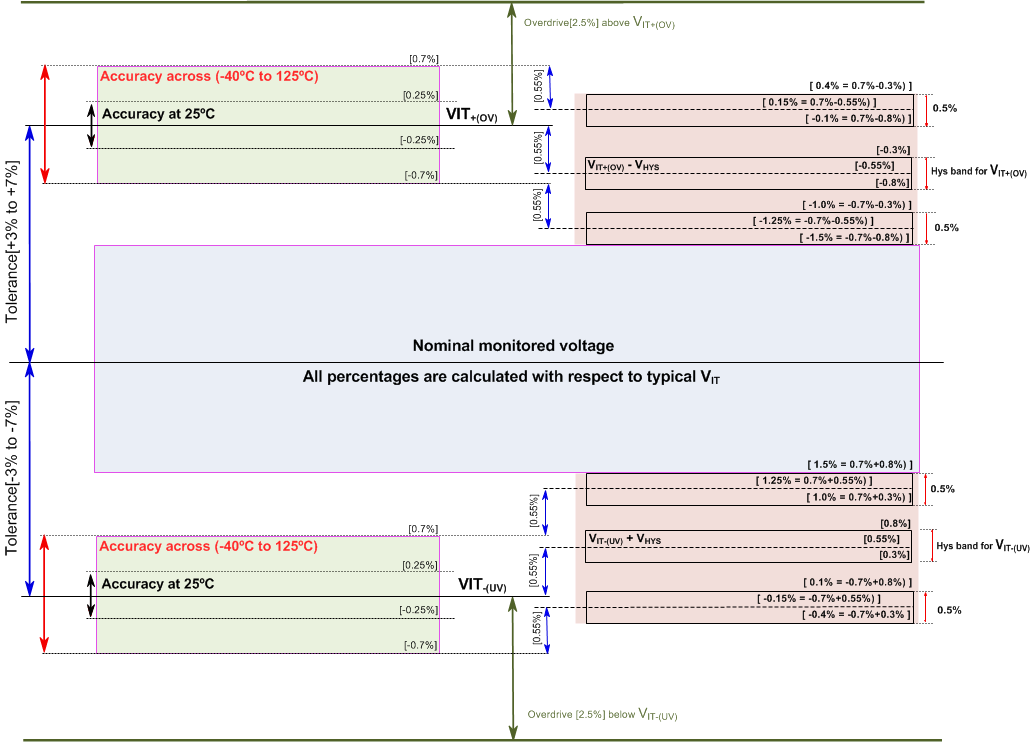Screen dimensions: 1031x742
Task: Click the '[ -0.15% = -0.7%+0.55%) ]' equation
Action: pyautogui.click(x=818, y=598)
